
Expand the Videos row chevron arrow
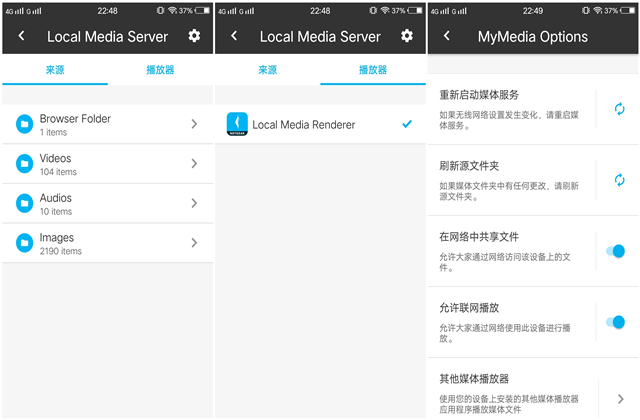click(x=194, y=164)
